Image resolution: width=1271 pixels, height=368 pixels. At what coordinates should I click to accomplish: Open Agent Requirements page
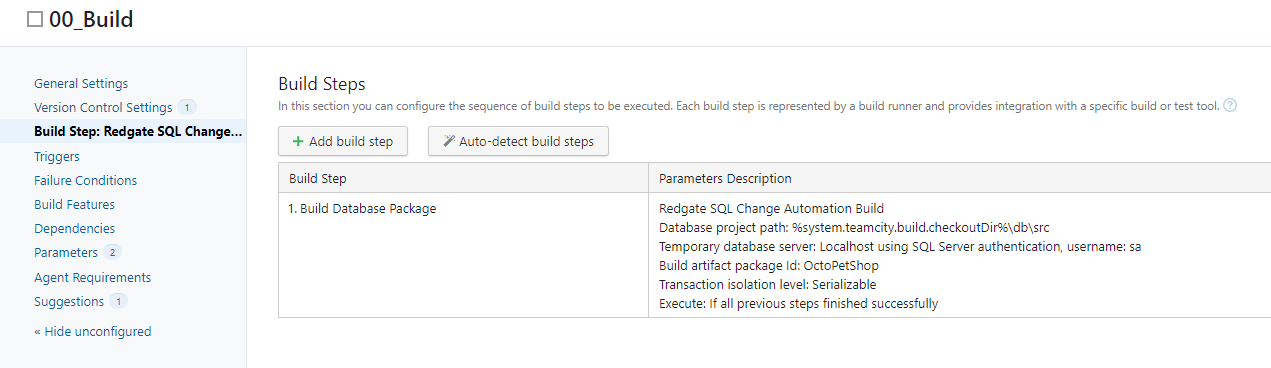click(x=93, y=278)
